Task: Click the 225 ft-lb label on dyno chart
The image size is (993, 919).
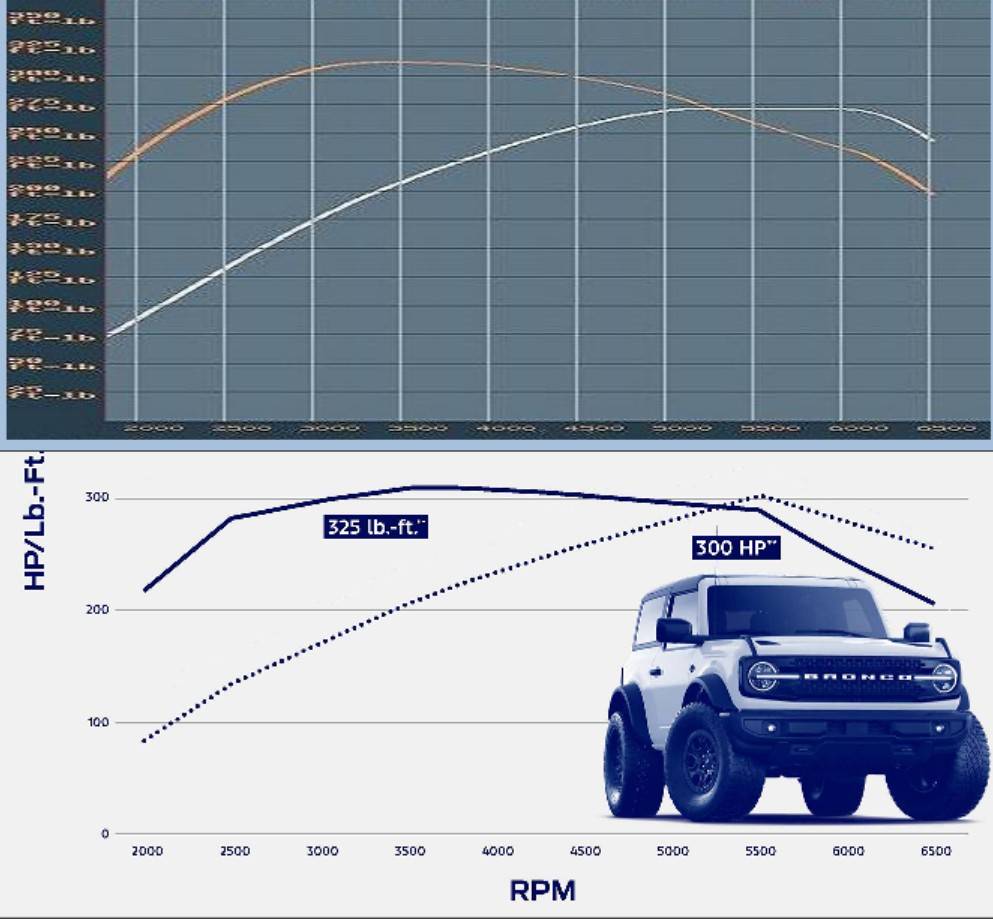Action: 52,162
